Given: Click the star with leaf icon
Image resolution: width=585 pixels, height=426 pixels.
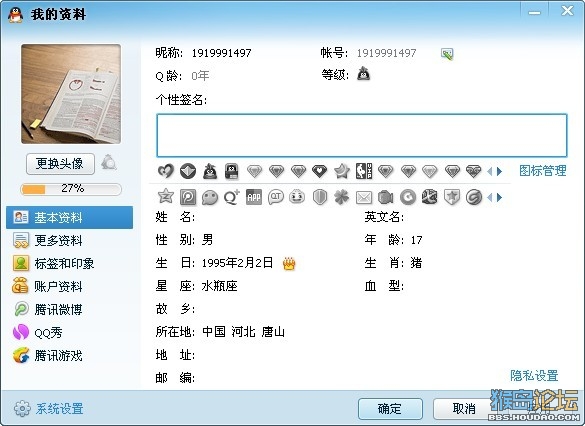Looking at the screenshot, I should tap(342, 171).
